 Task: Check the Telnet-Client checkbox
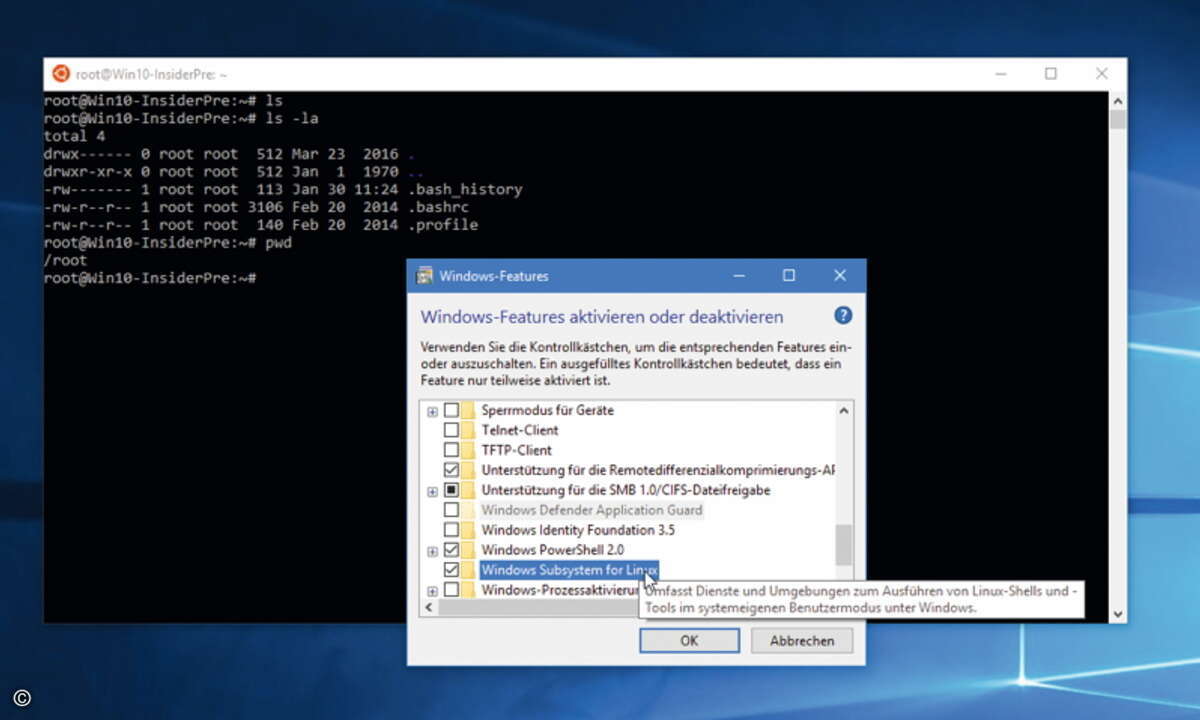452,430
